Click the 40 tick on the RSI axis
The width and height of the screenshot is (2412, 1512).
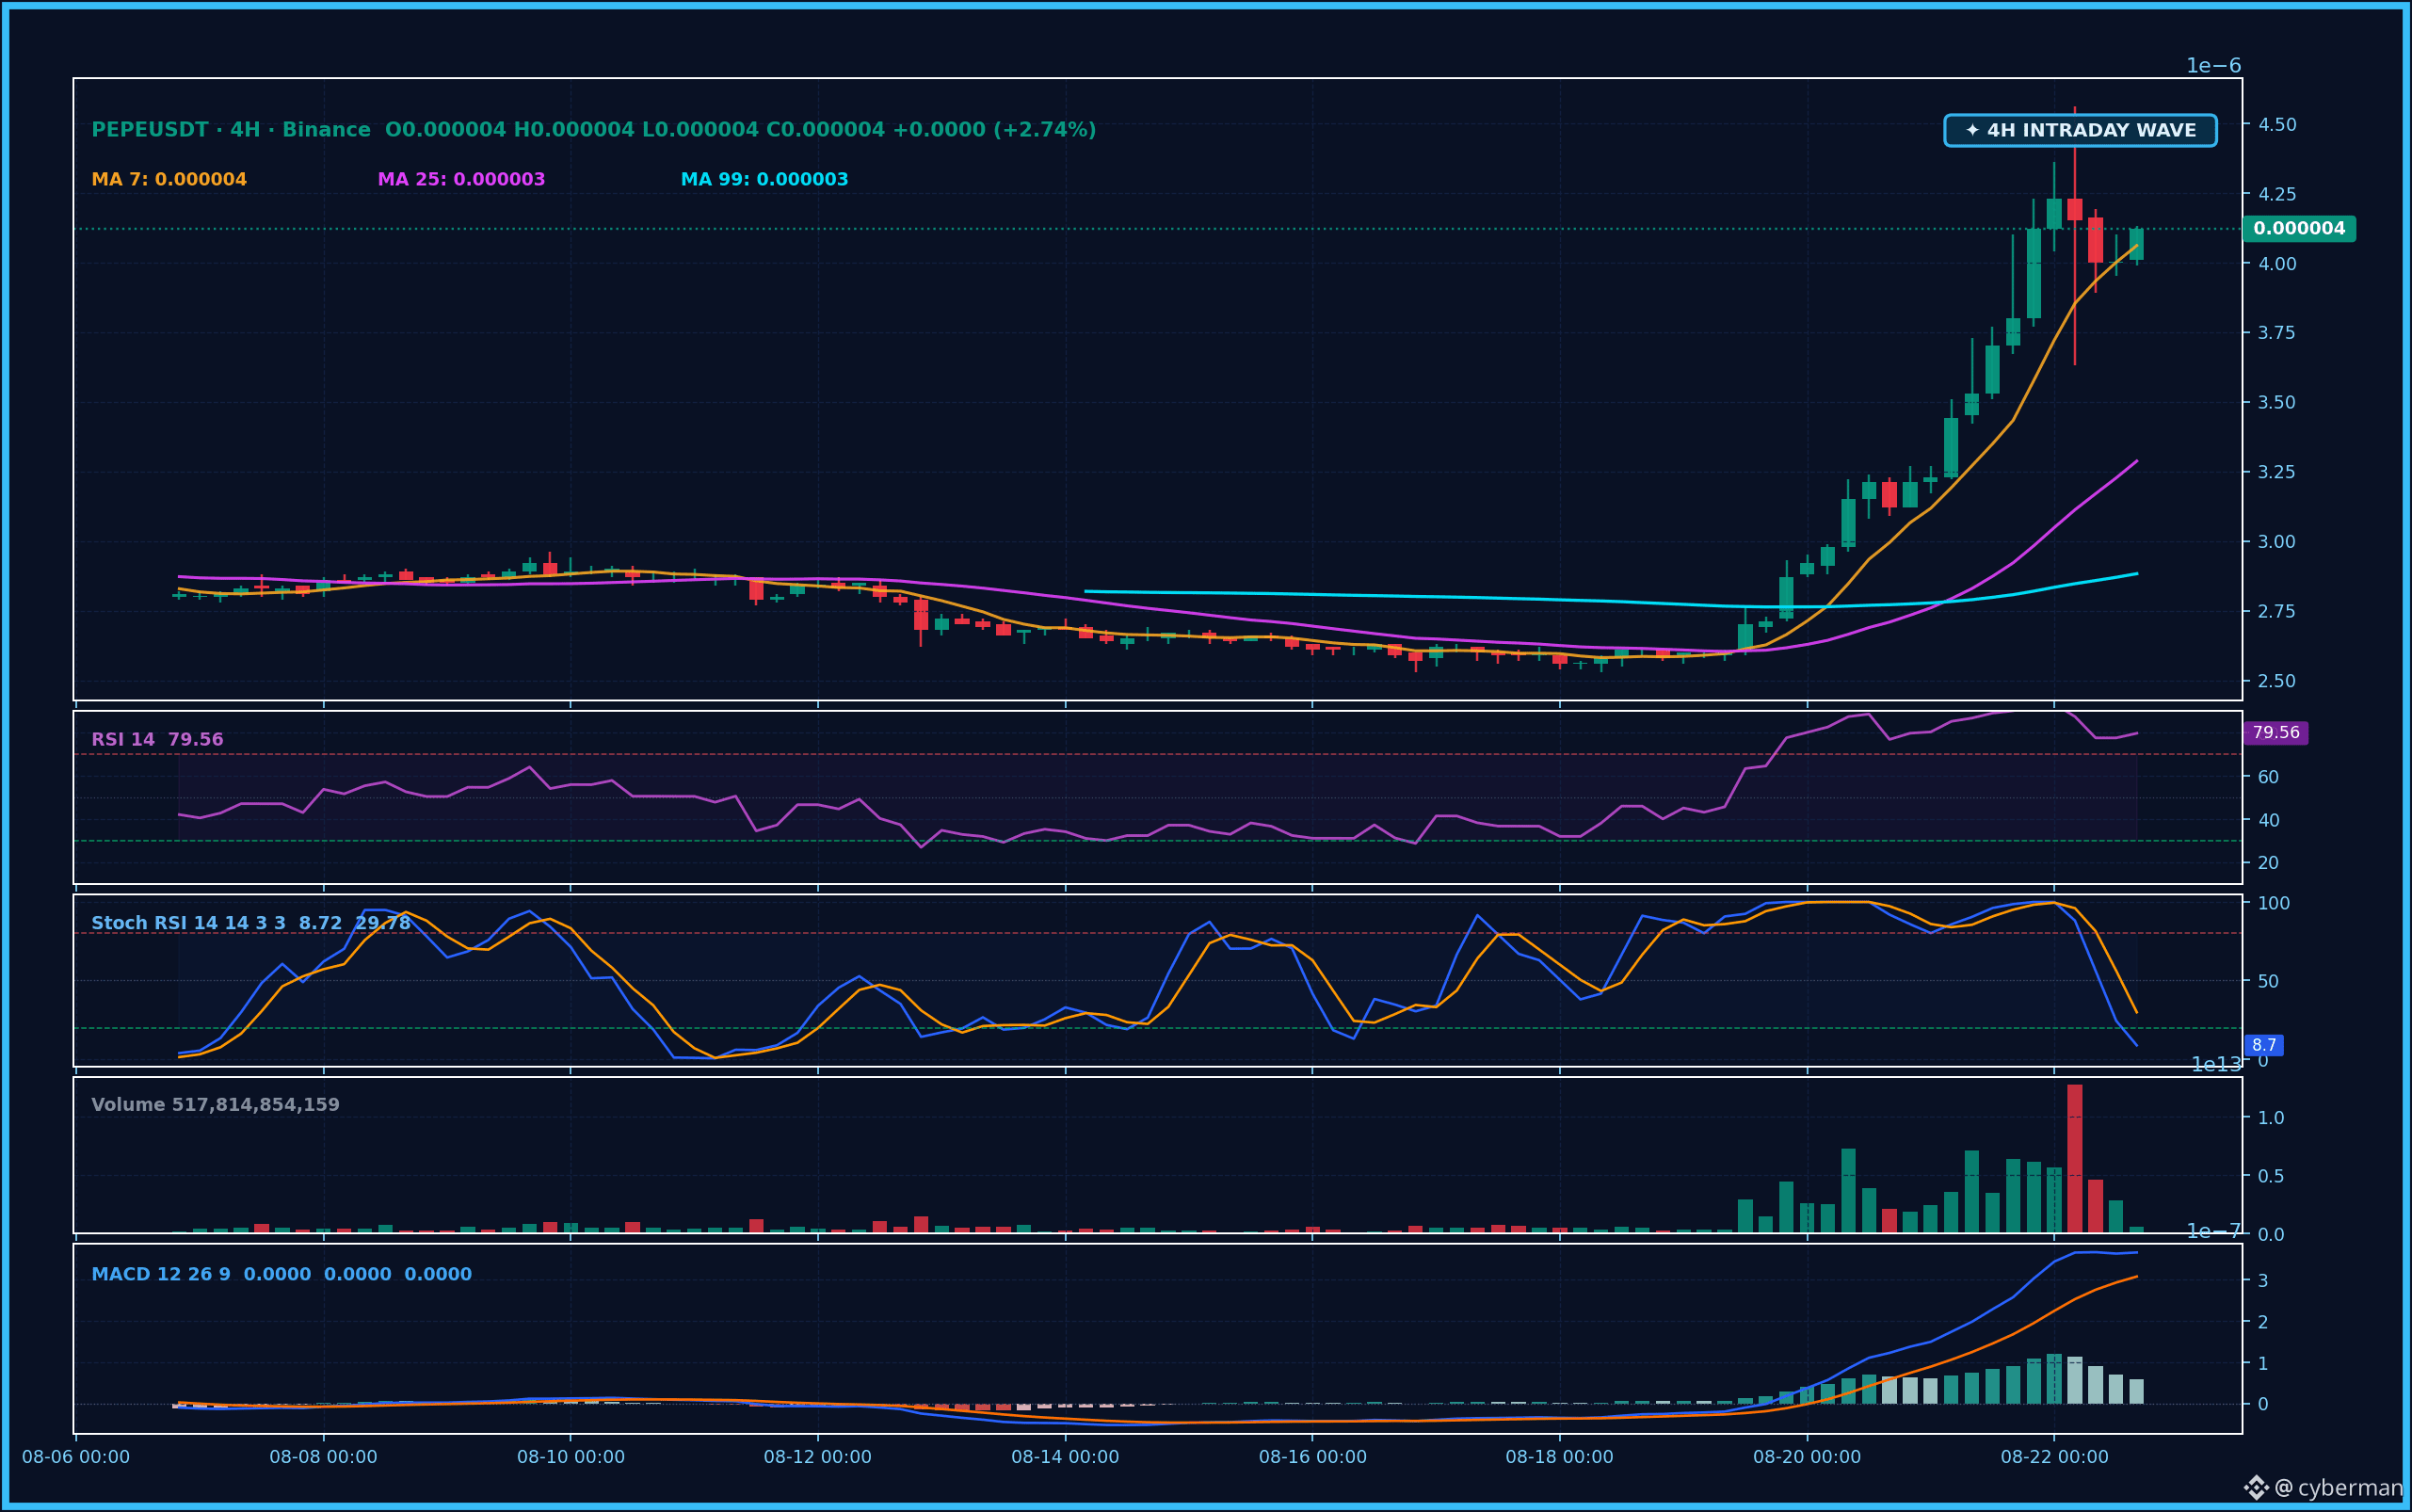[2268, 820]
